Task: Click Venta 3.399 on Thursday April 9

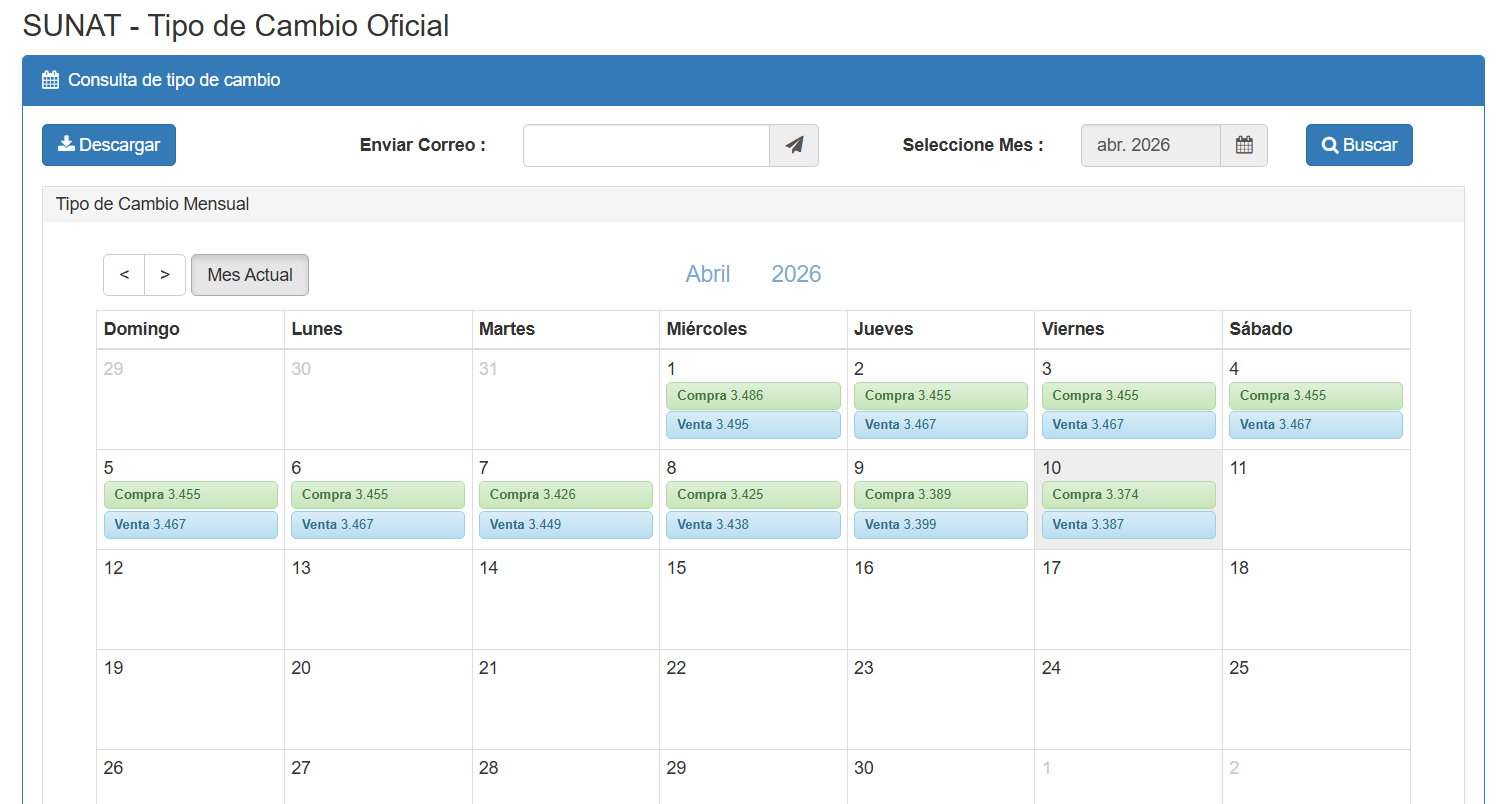Action: pyautogui.click(x=940, y=525)
